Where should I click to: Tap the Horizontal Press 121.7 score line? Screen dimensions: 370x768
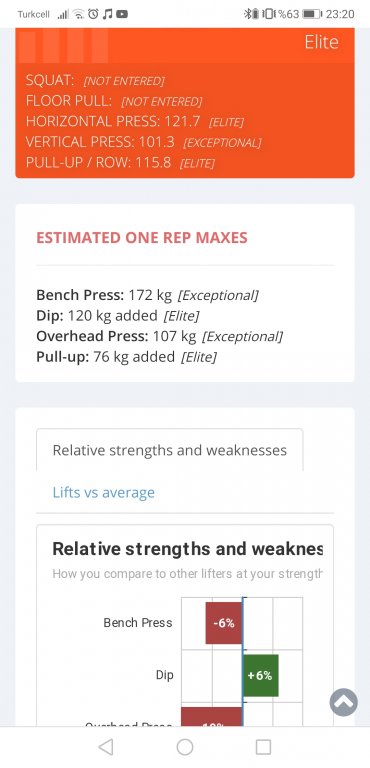135,121
